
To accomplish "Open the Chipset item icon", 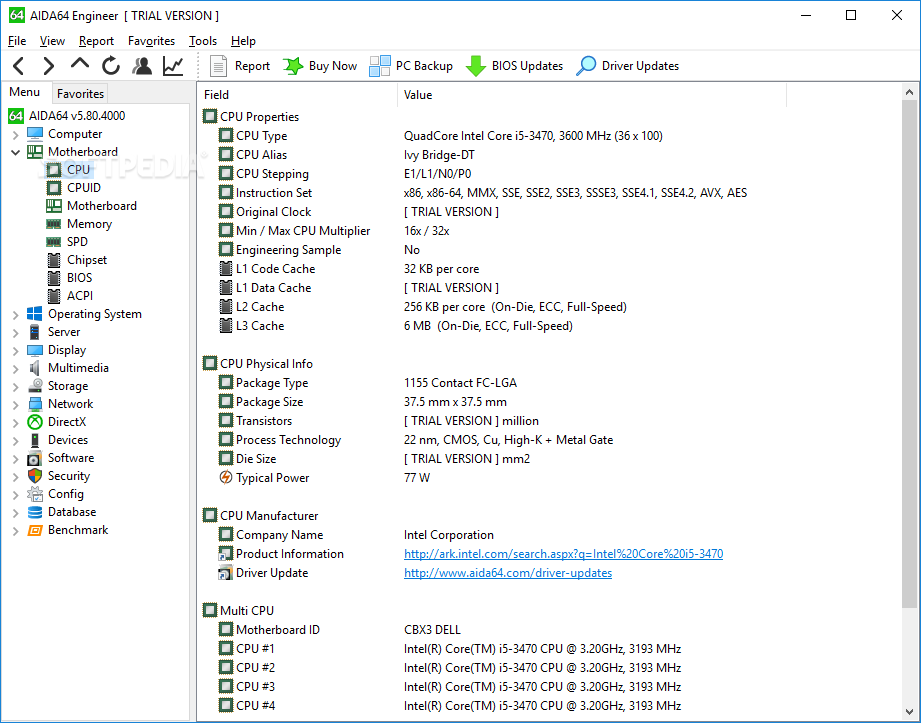I will [x=54, y=260].
